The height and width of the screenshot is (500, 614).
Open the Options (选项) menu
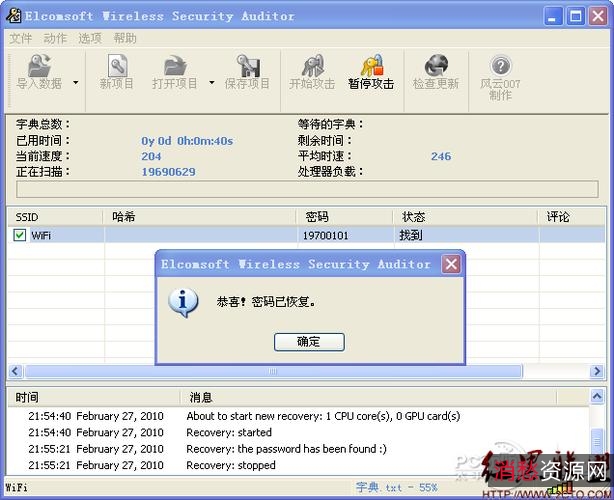point(90,38)
